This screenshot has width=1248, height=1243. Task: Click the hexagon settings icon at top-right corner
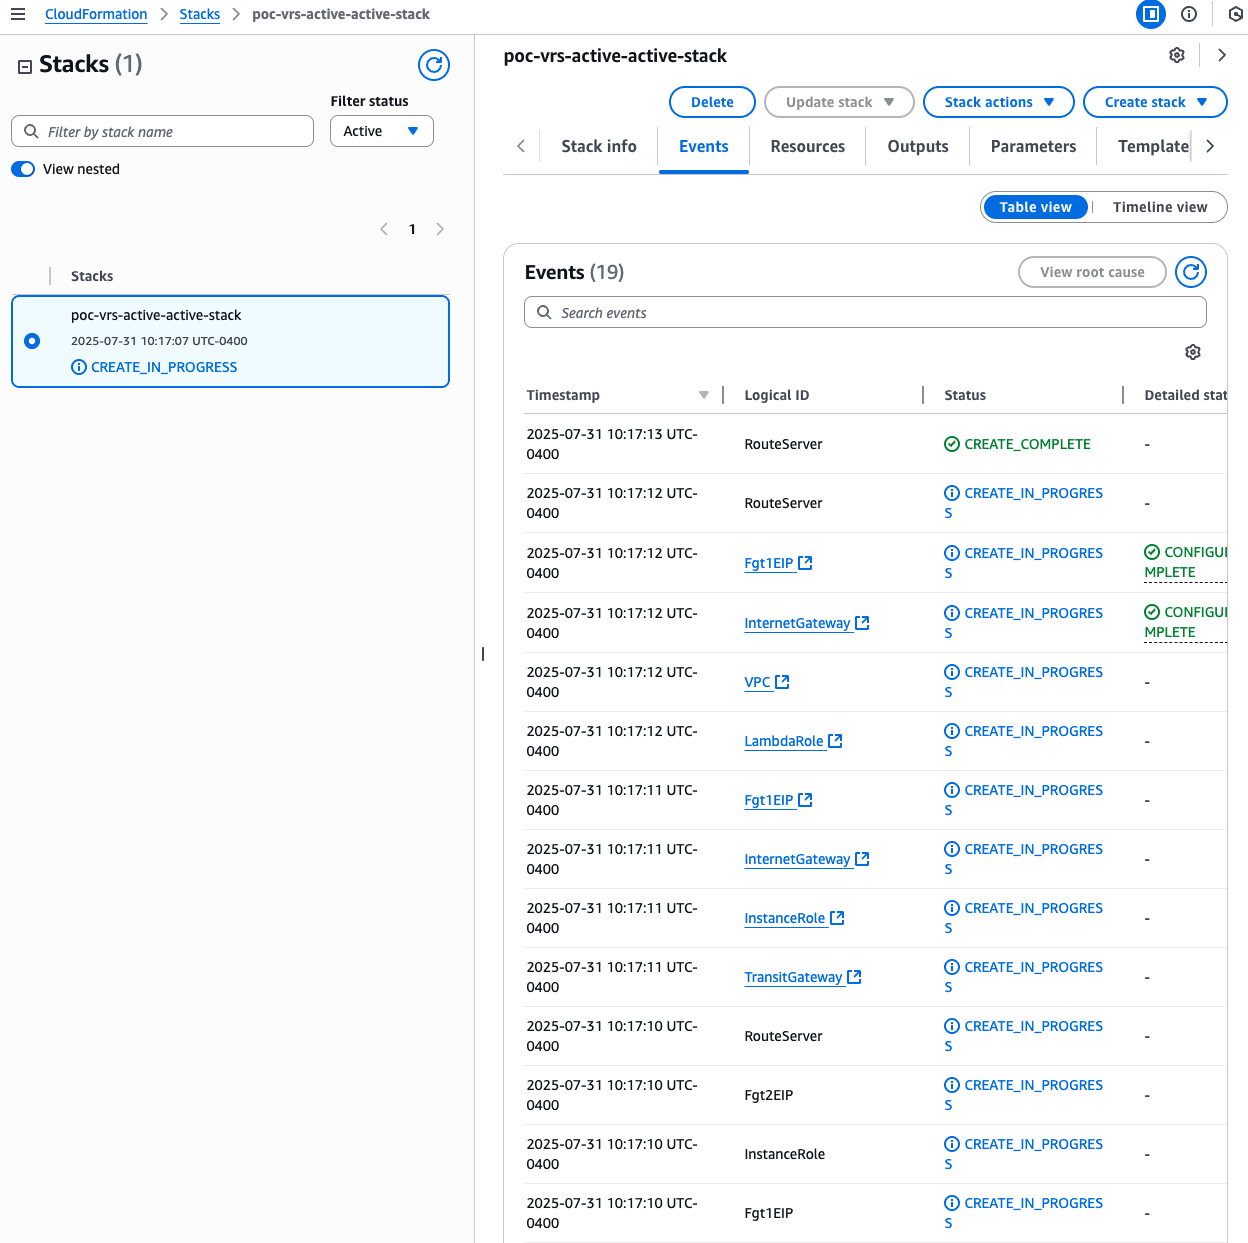tap(1236, 14)
